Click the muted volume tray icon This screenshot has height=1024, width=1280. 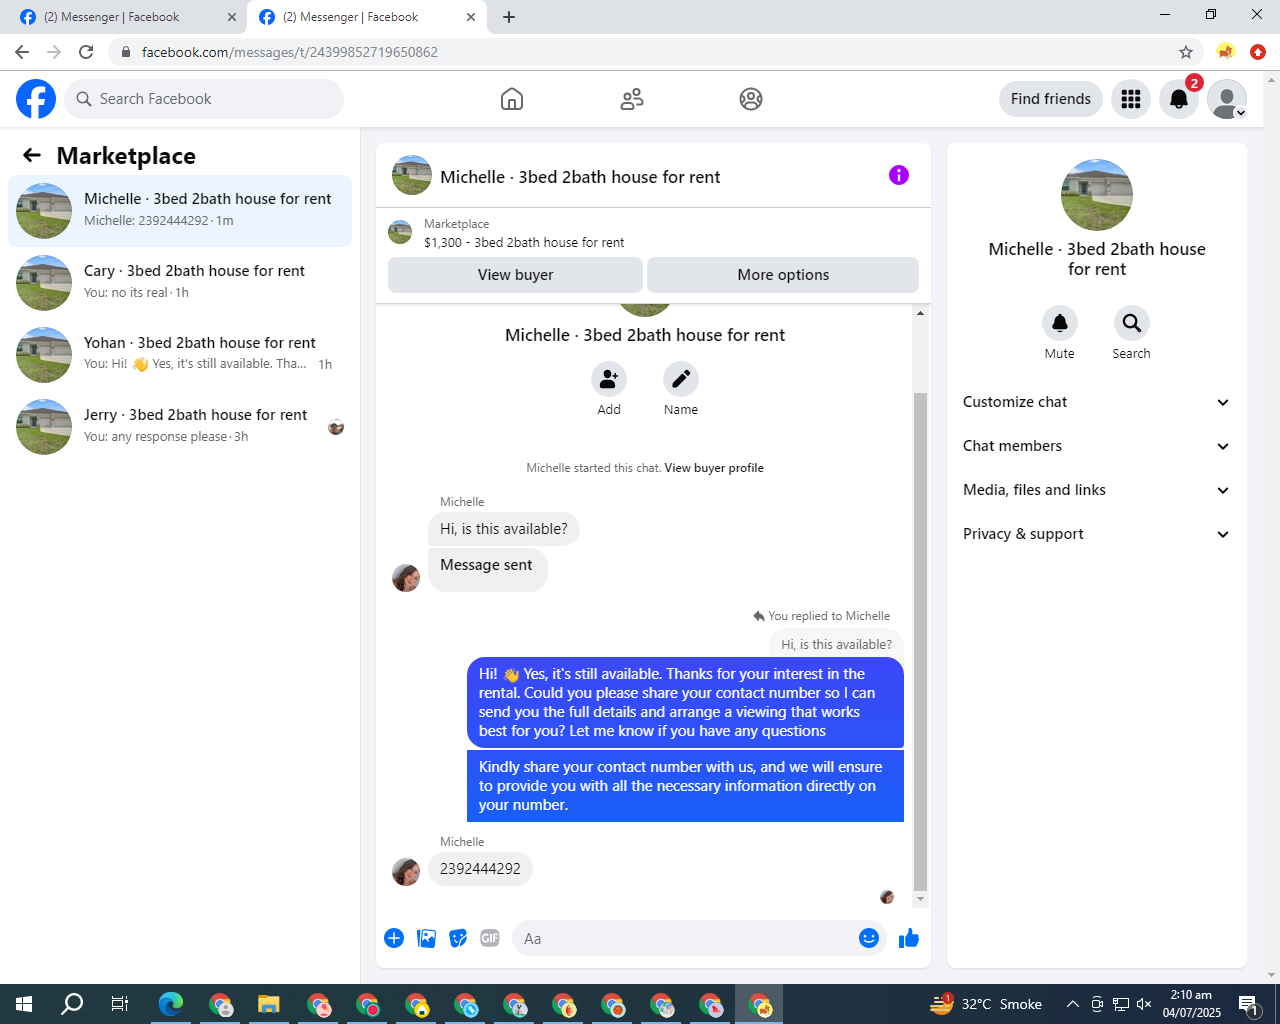pyautogui.click(x=1144, y=1004)
